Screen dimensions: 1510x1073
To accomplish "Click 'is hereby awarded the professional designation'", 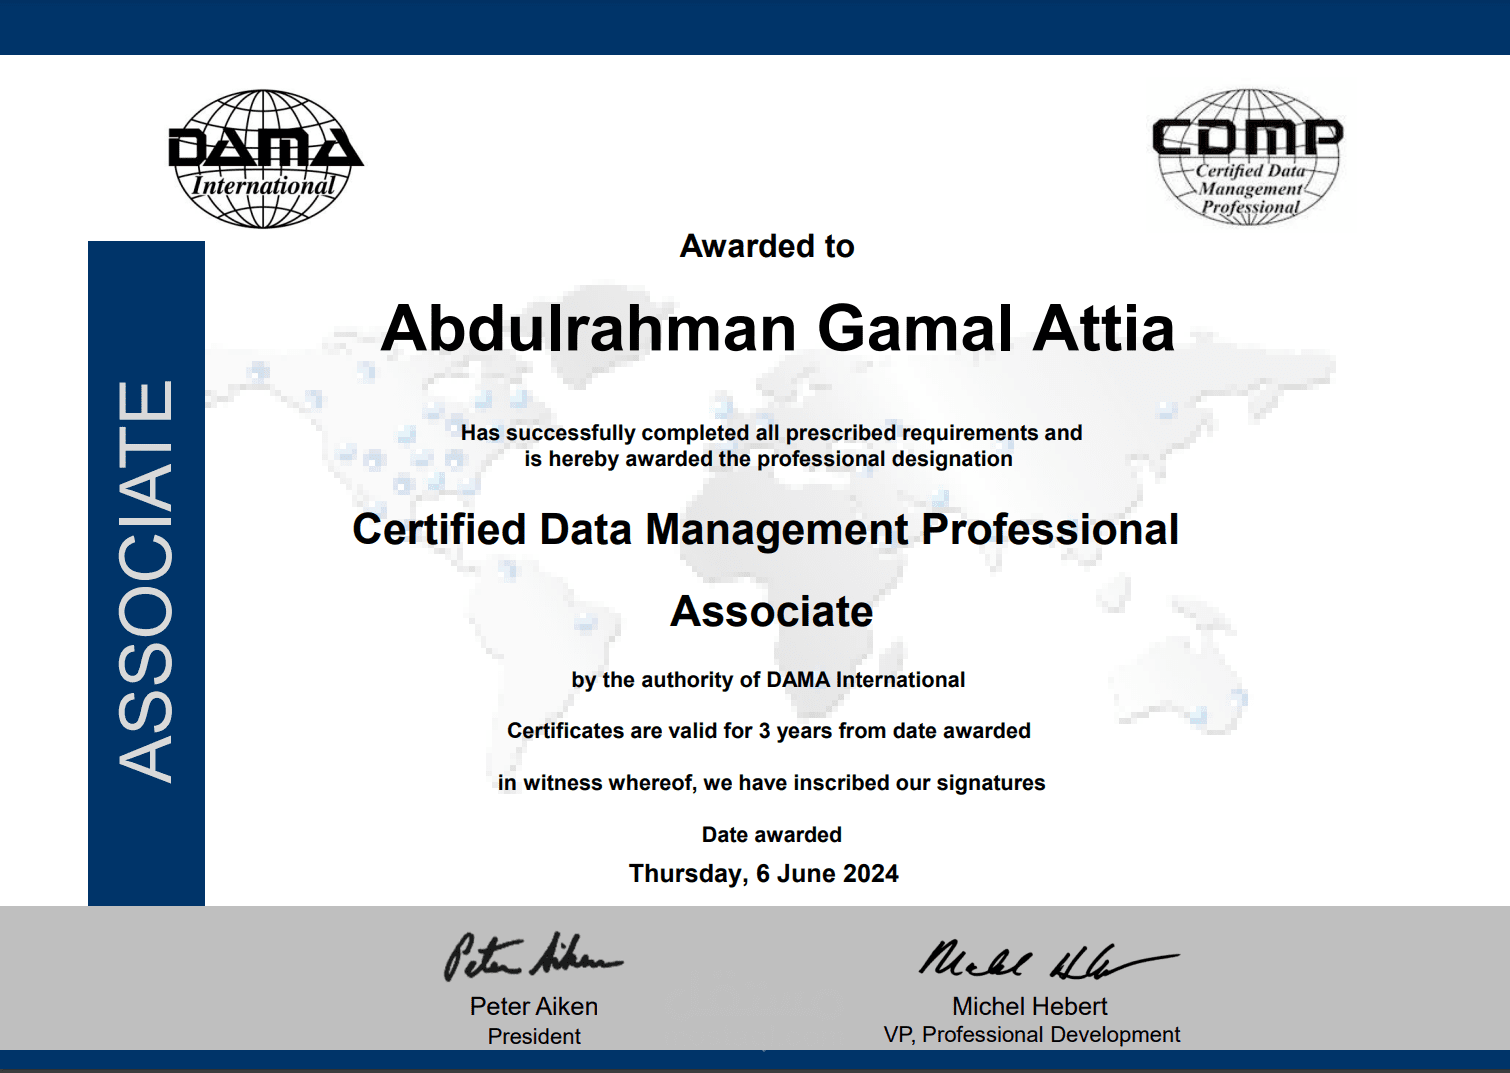I will [x=768, y=459].
